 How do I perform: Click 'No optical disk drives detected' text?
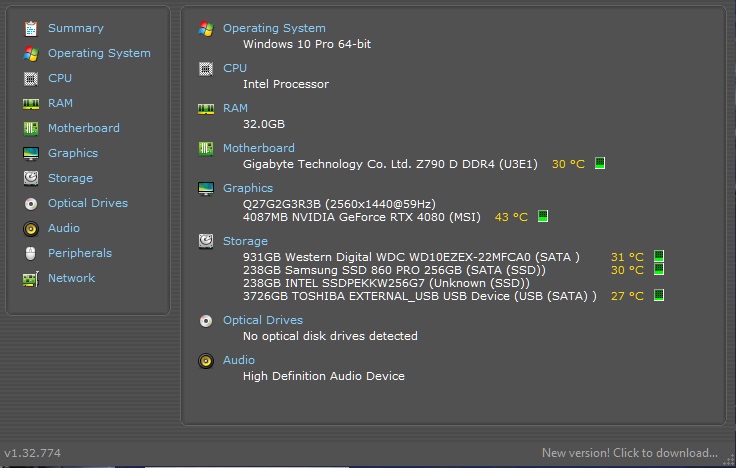tap(330, 336)
